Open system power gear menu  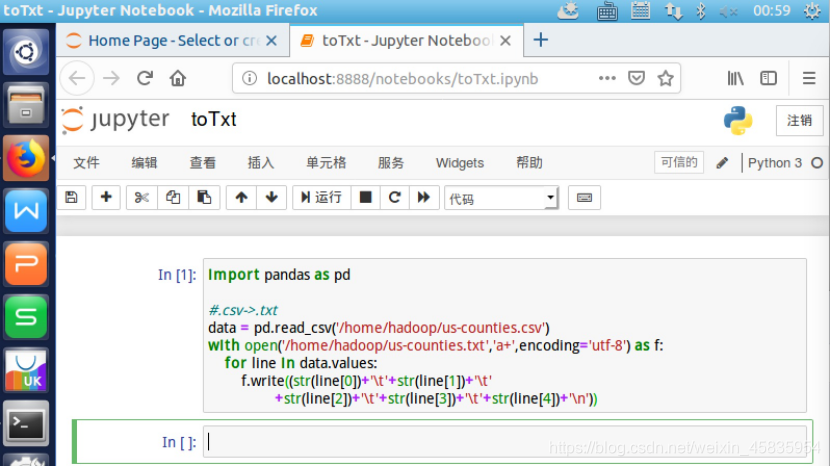tap(812, 11)
